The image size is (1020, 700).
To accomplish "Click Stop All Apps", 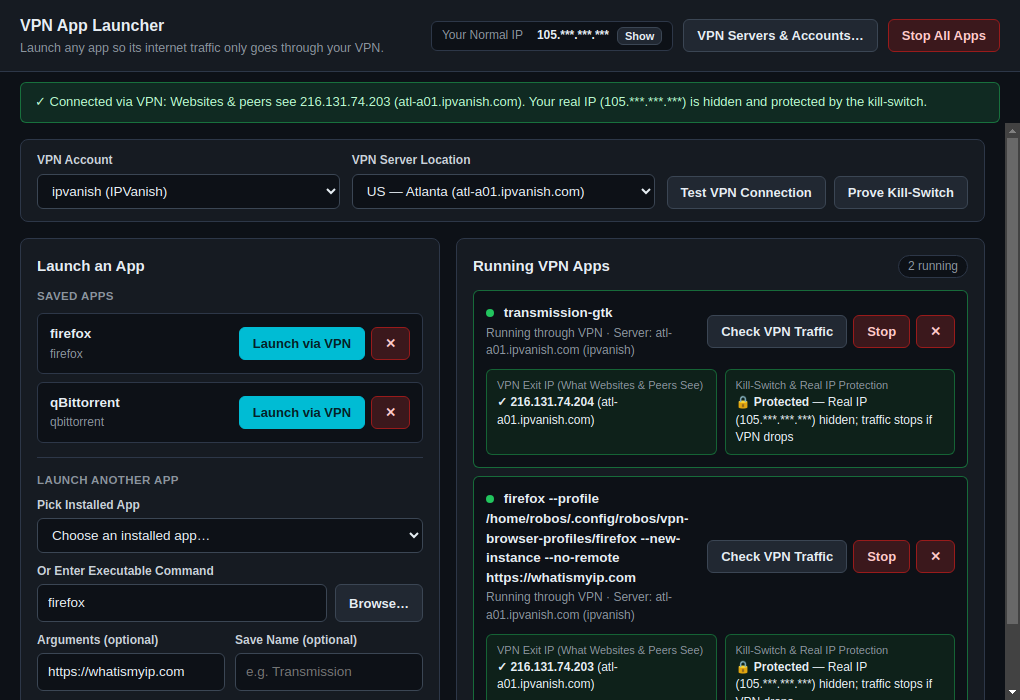I will [x=943, y=36].
